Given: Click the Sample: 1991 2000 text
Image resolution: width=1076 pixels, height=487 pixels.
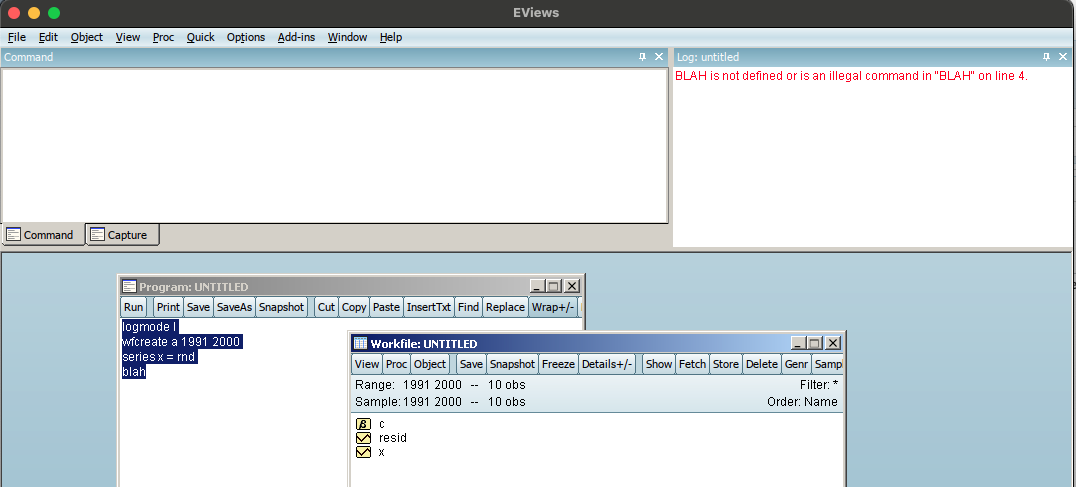Looking at the screenshot, I should point(408,401).
